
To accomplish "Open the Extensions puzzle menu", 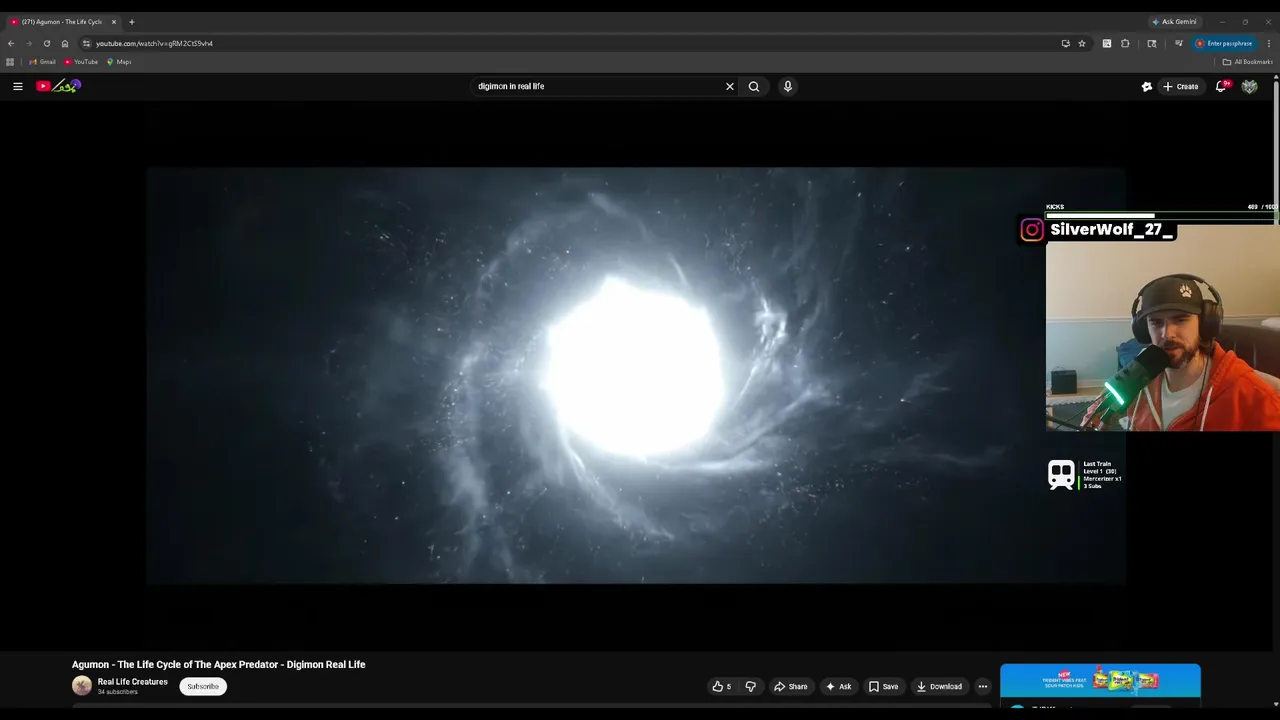I will (1125, 44).
